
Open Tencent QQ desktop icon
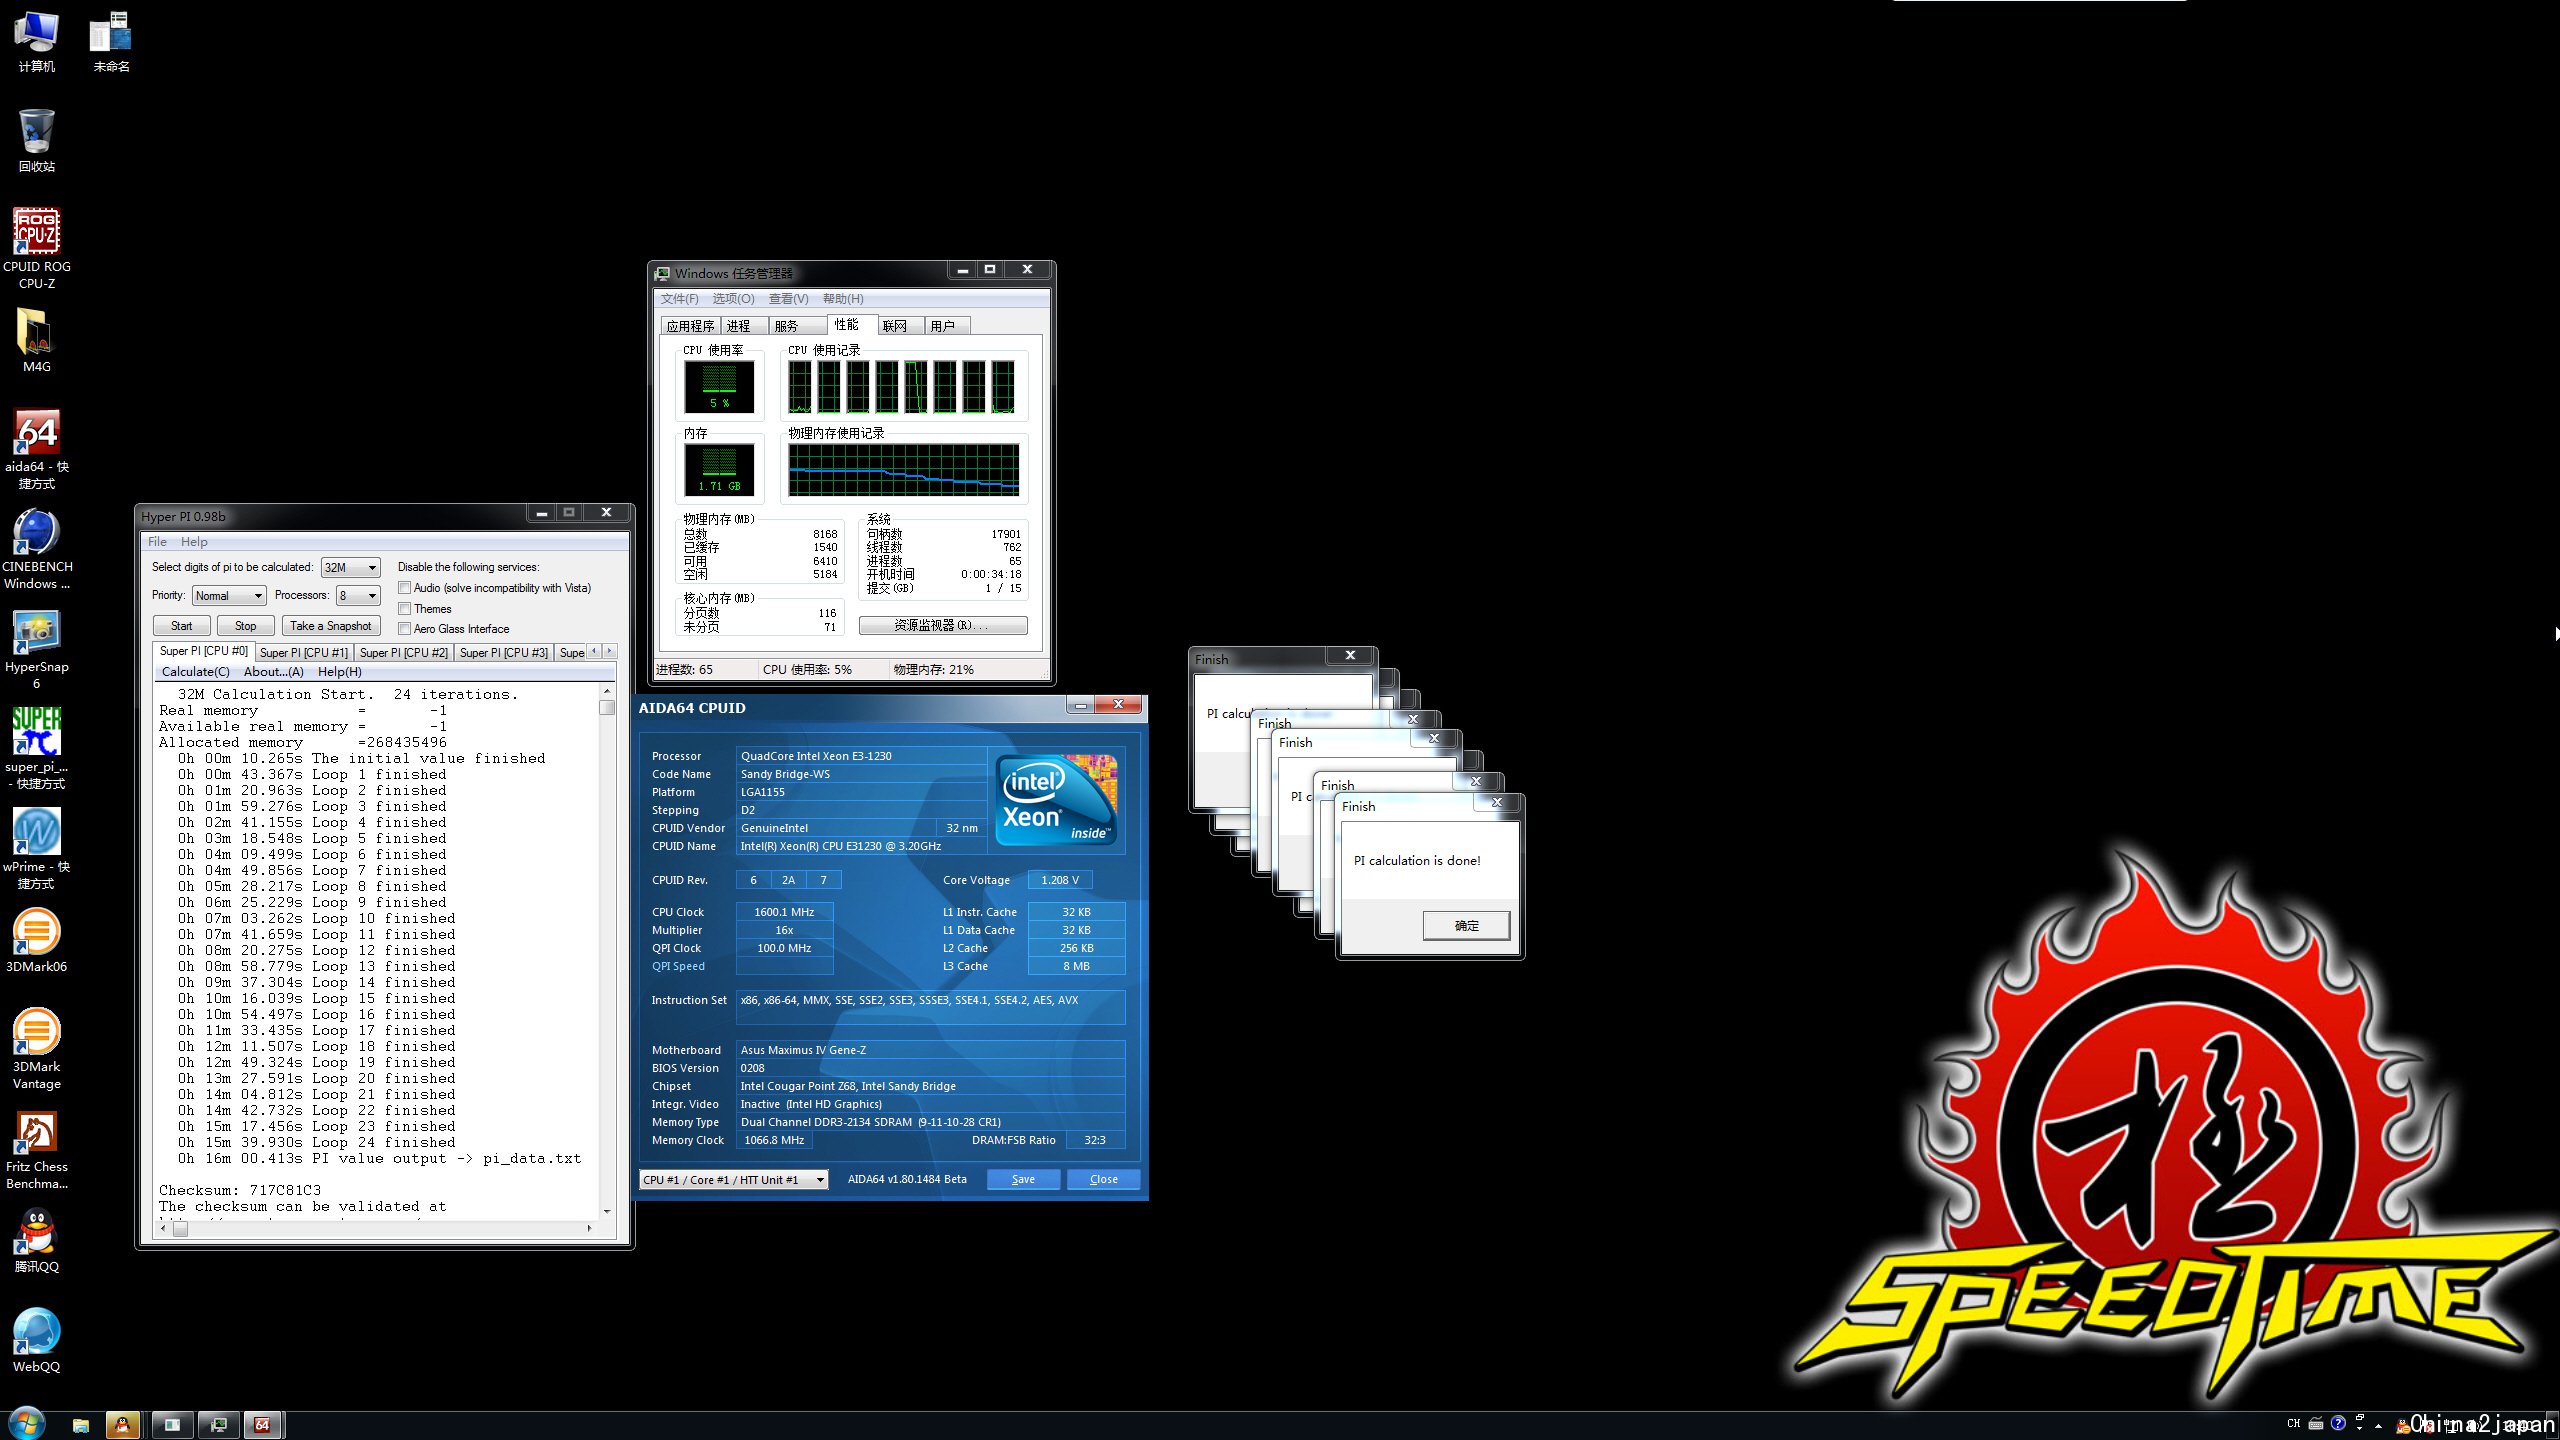37,1241
